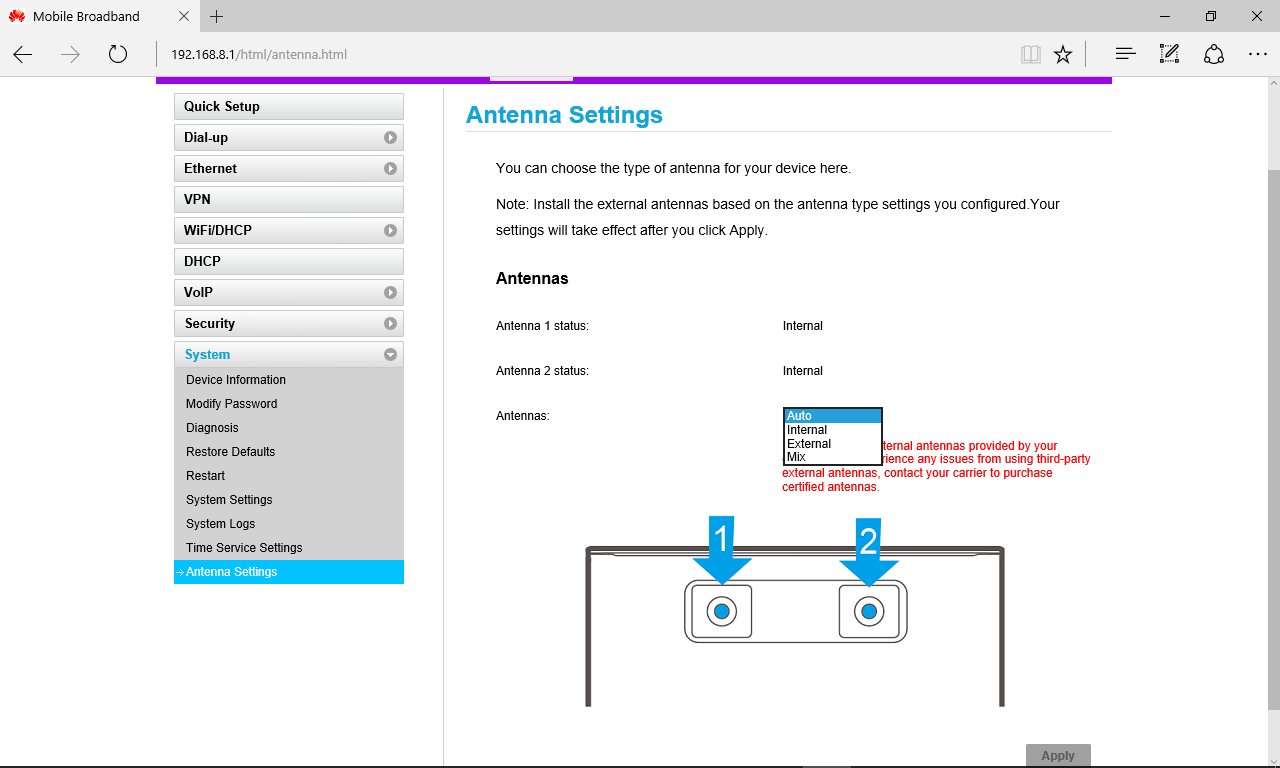Image resolution: width=1280 pixels, height=768 pixels.
Task: Click the Antenna 1 status label
Action: point(542,326)
